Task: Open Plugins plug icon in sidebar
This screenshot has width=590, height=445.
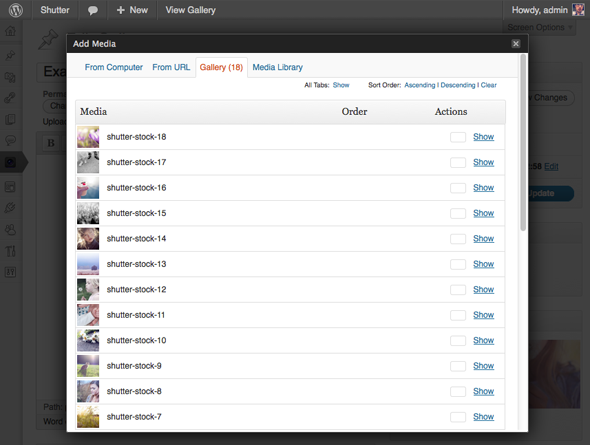Action: [x=10, y=207]
